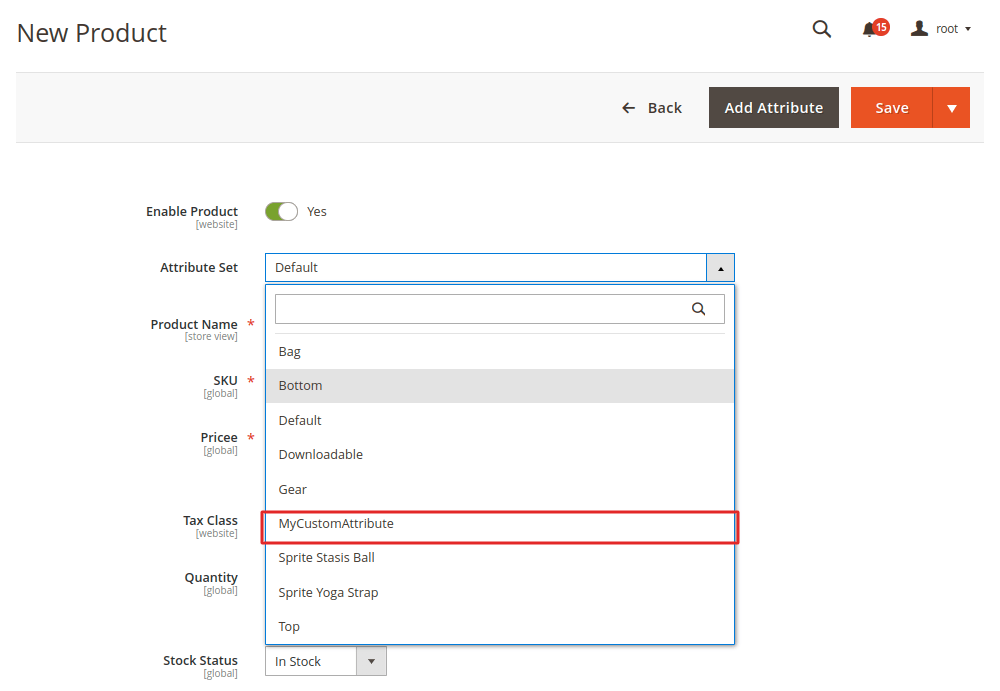Viewport: 1000px width, 691px height.
Task: Open the admin search magnifier icon
Action: 821,29
